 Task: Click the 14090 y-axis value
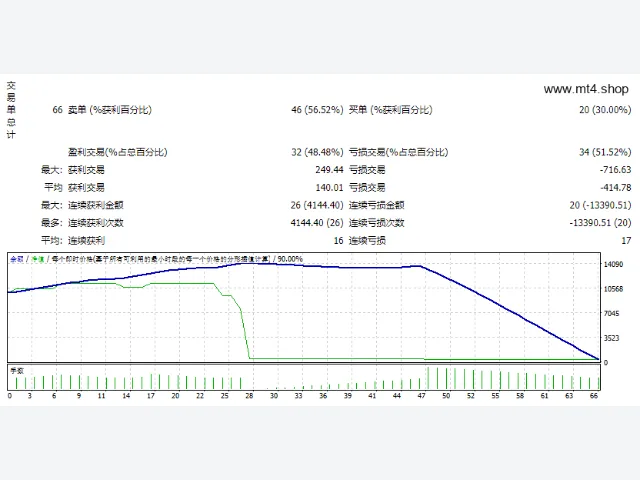[613, 264]
